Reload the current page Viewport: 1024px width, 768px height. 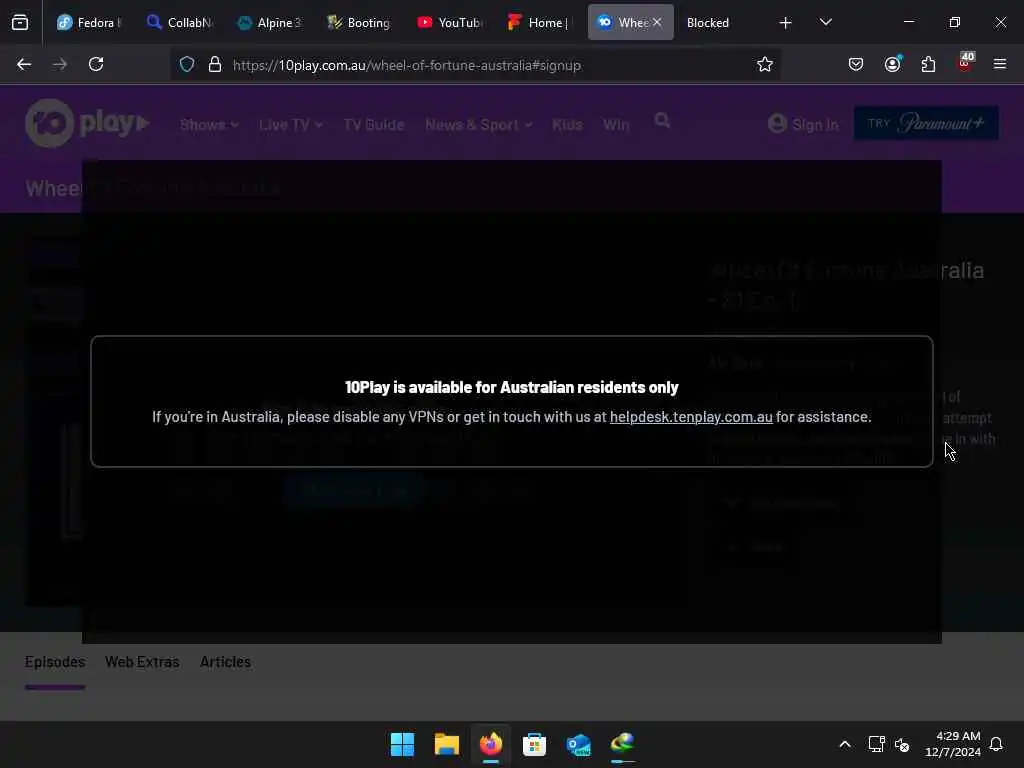[96, 64]
